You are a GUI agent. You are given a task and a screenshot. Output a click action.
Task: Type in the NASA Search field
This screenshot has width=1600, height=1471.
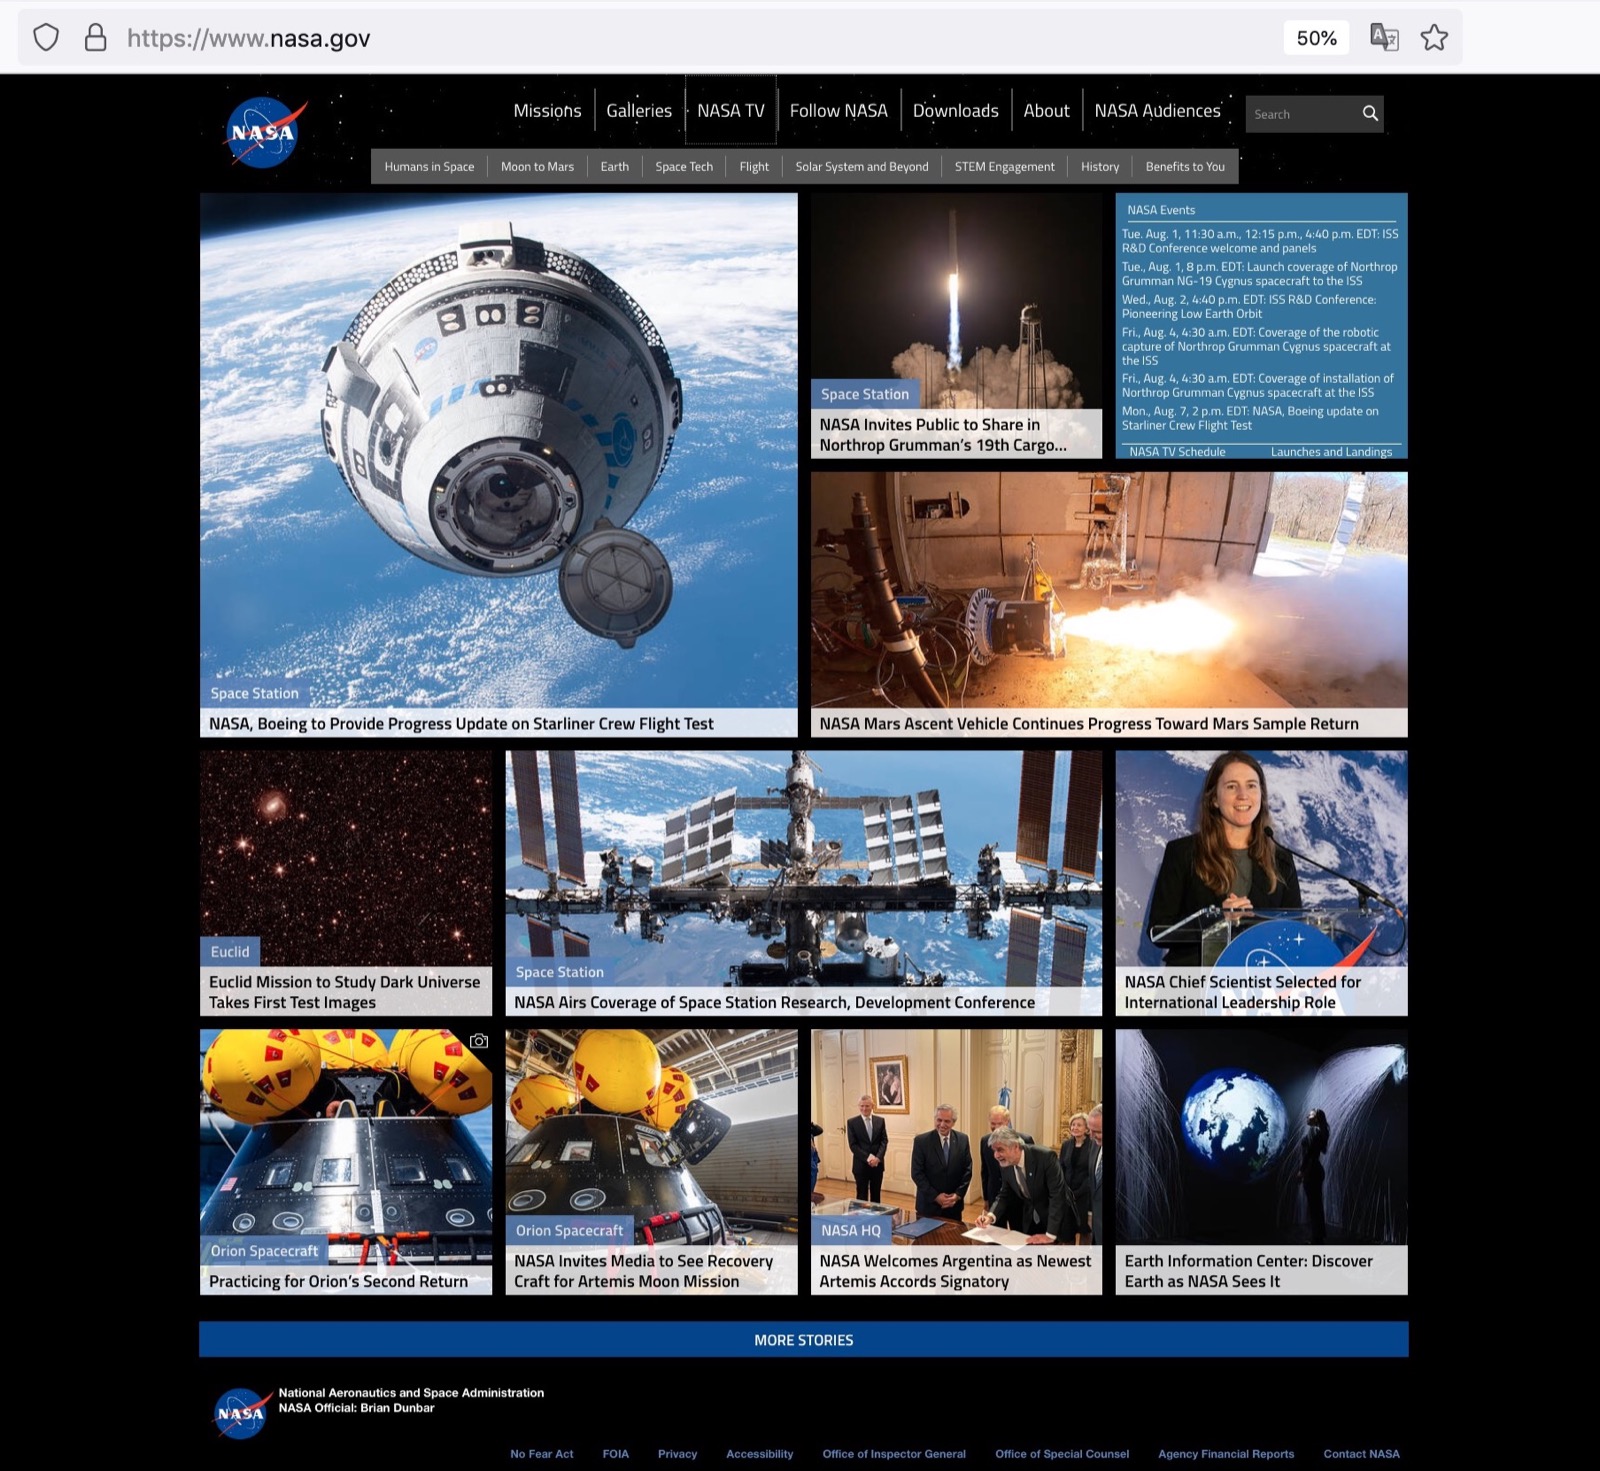click(1301, 114)
